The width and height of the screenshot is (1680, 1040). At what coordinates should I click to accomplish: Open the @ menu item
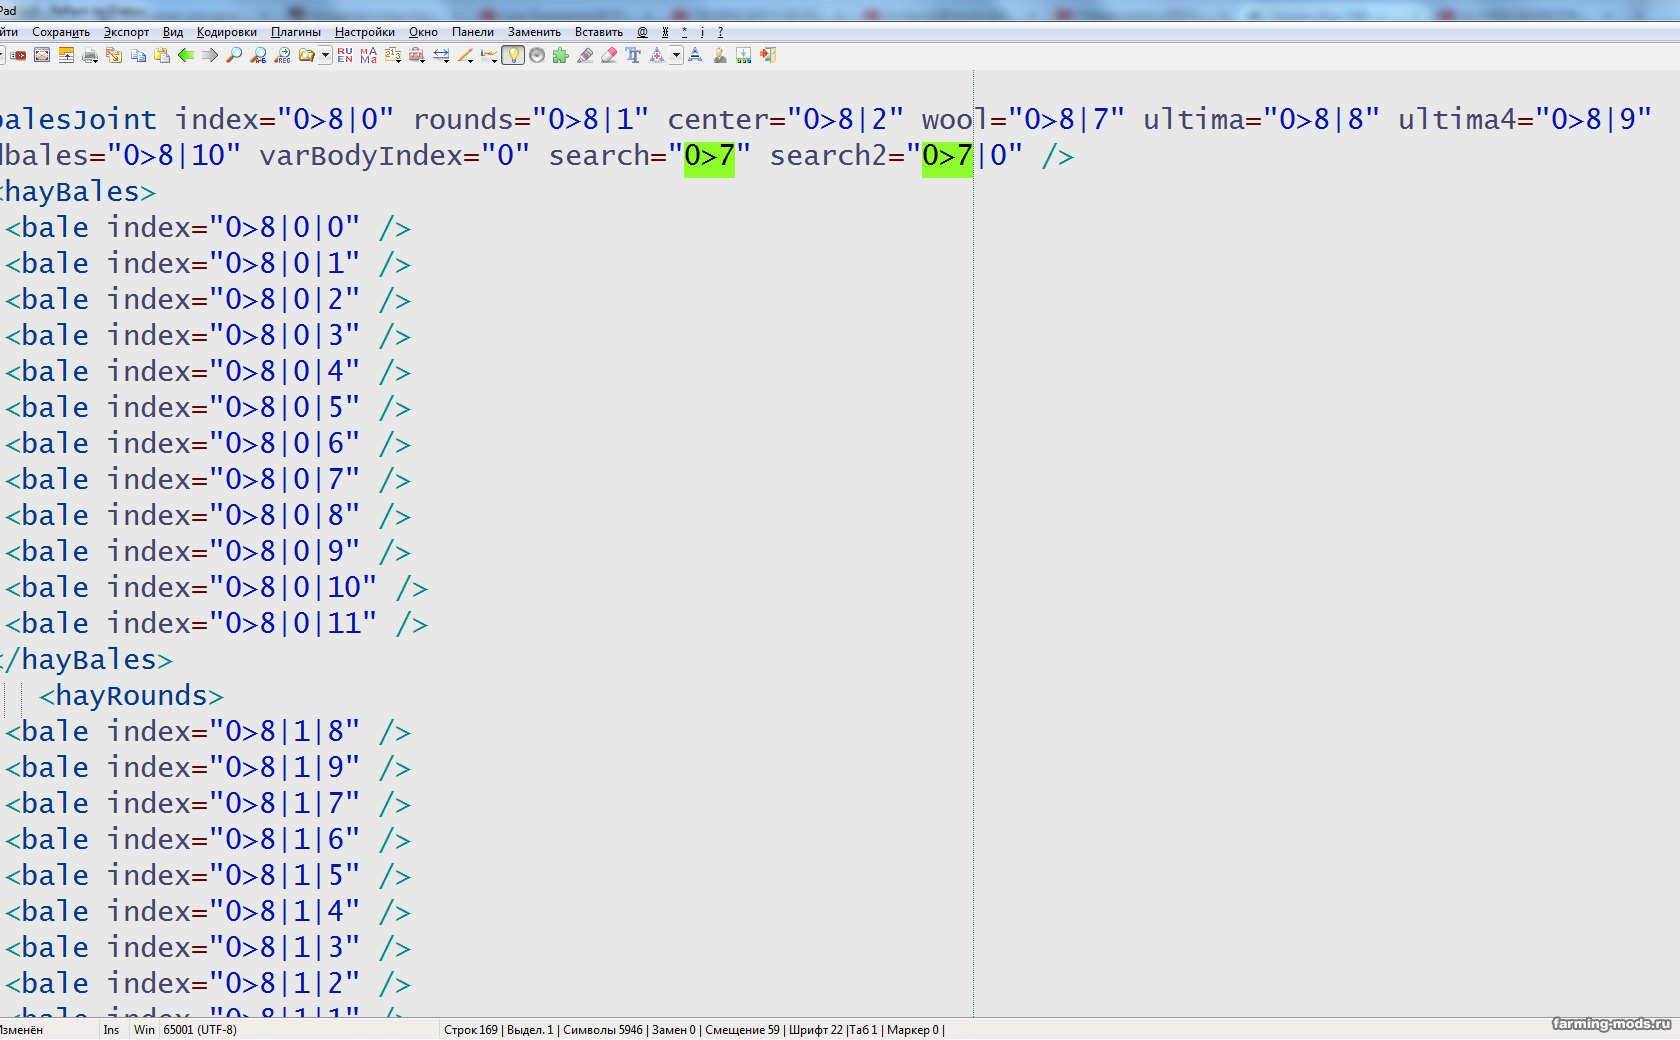click(x=642, y=32)
